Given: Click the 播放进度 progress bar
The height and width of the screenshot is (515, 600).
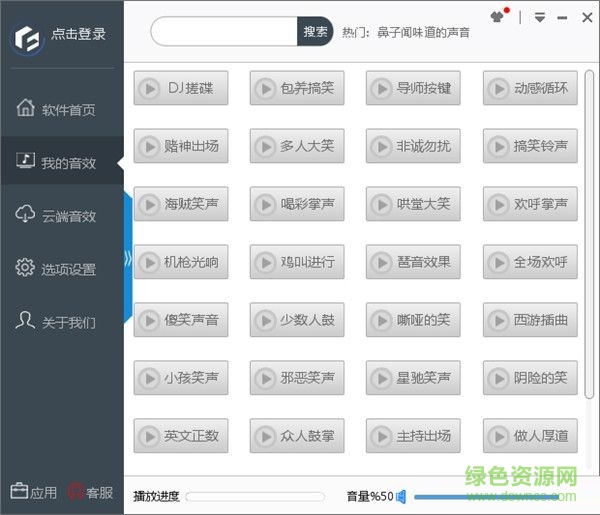Looking at the screenshot, I should 255,497.
